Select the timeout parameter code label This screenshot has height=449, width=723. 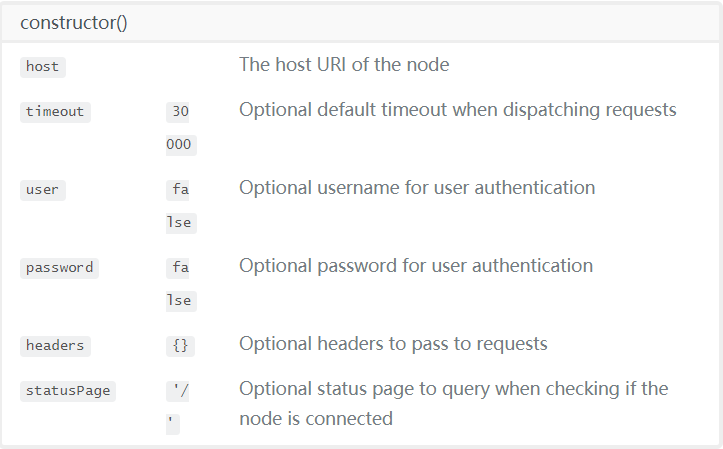[x=55, y=112]
